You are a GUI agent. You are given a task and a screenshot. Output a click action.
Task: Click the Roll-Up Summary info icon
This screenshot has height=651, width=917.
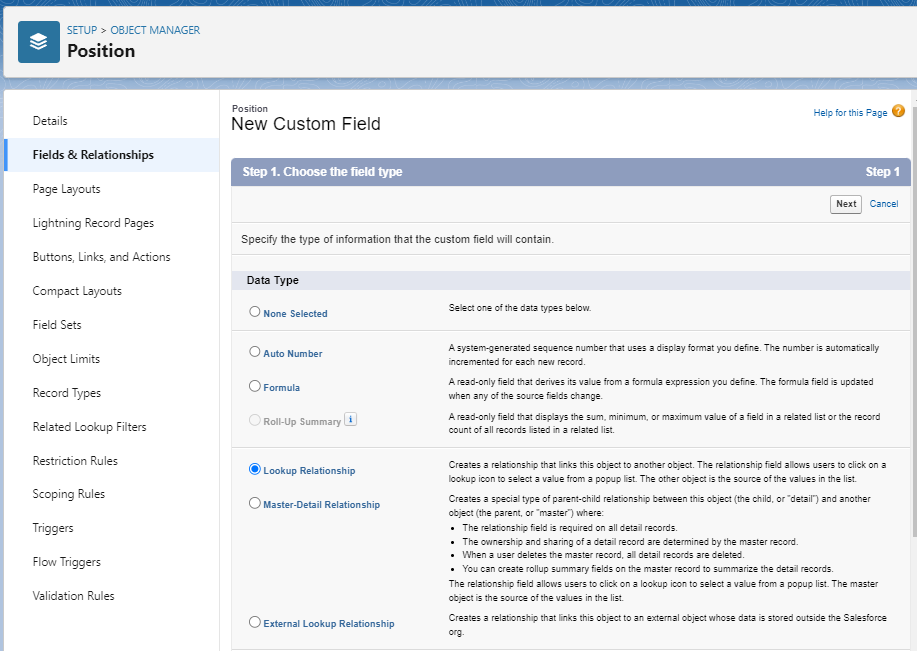coord(350,420)
